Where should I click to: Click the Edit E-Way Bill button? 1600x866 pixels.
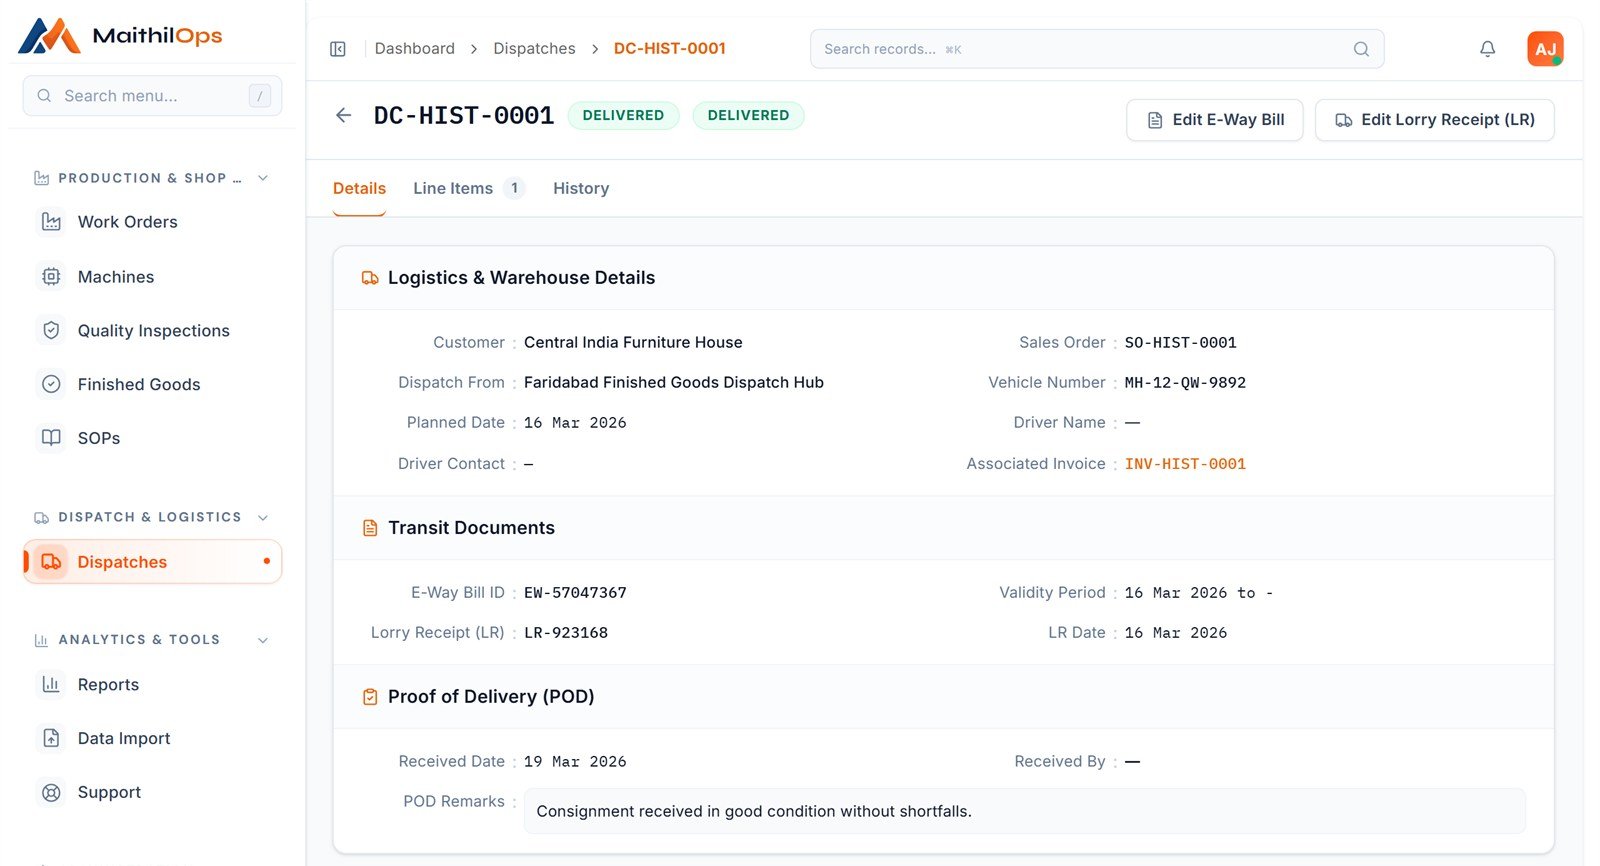(1214, 120)
